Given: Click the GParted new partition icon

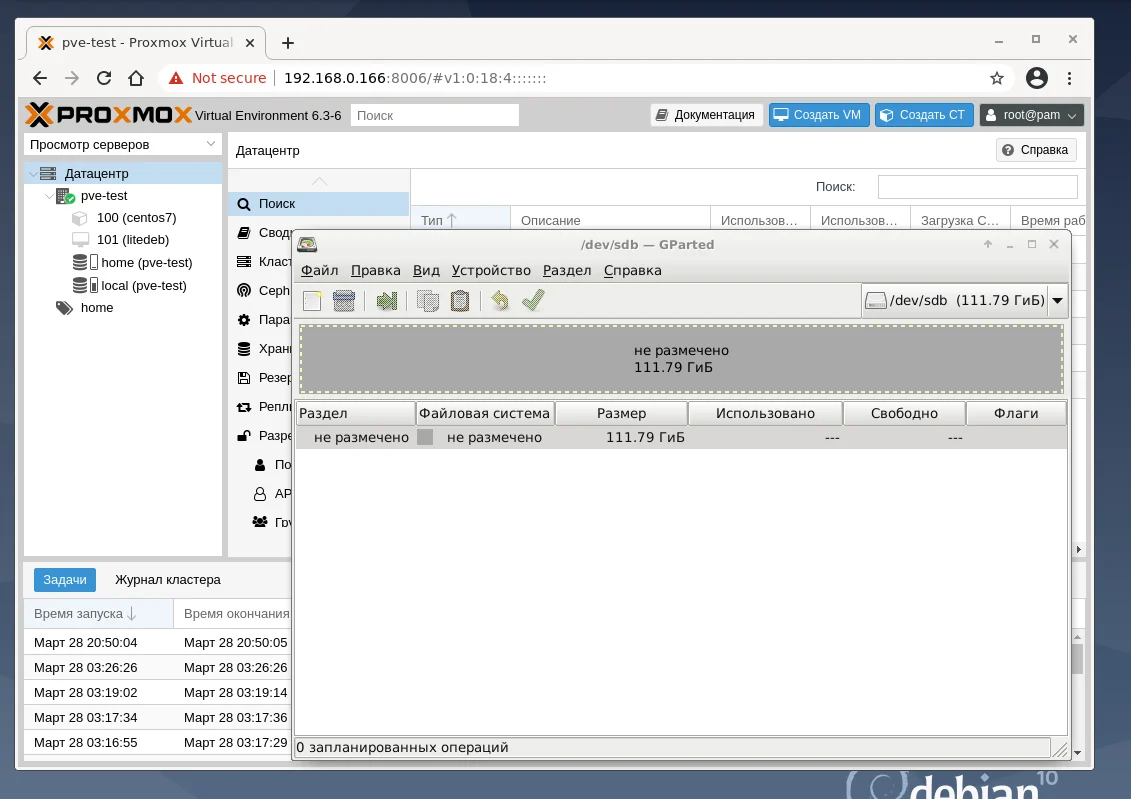Looking at the screenshot, I should click(312, 301).
